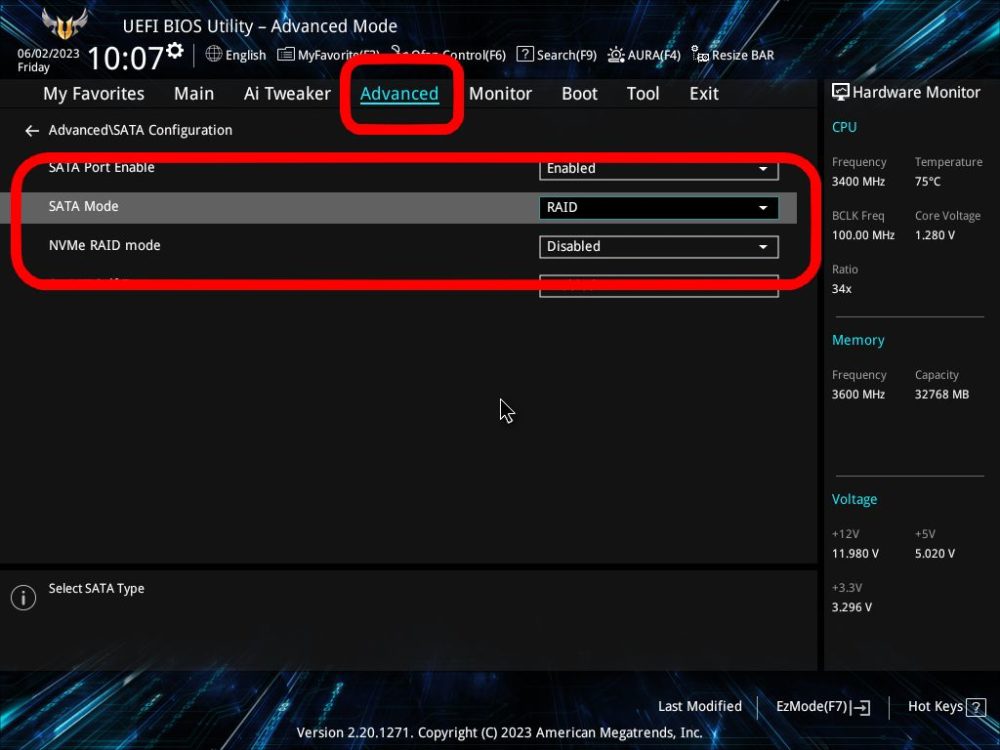Click the arrow of the SATA Mode dropdown

point(763,208)
